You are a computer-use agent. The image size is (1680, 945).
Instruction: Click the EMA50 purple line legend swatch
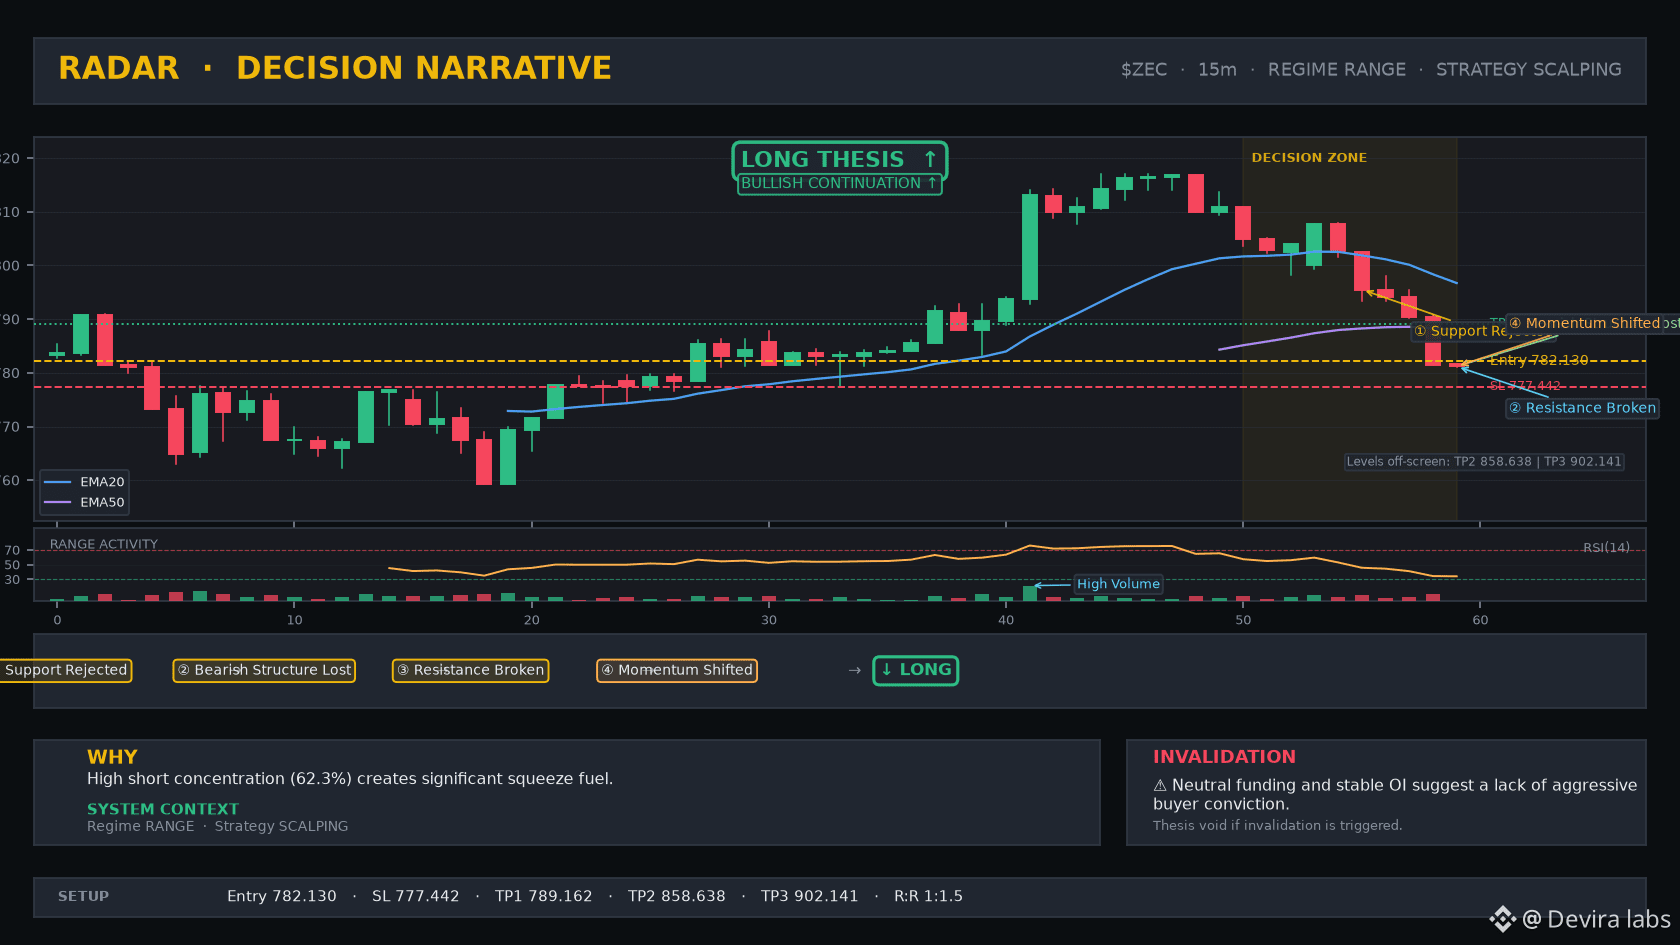point(58,503)
